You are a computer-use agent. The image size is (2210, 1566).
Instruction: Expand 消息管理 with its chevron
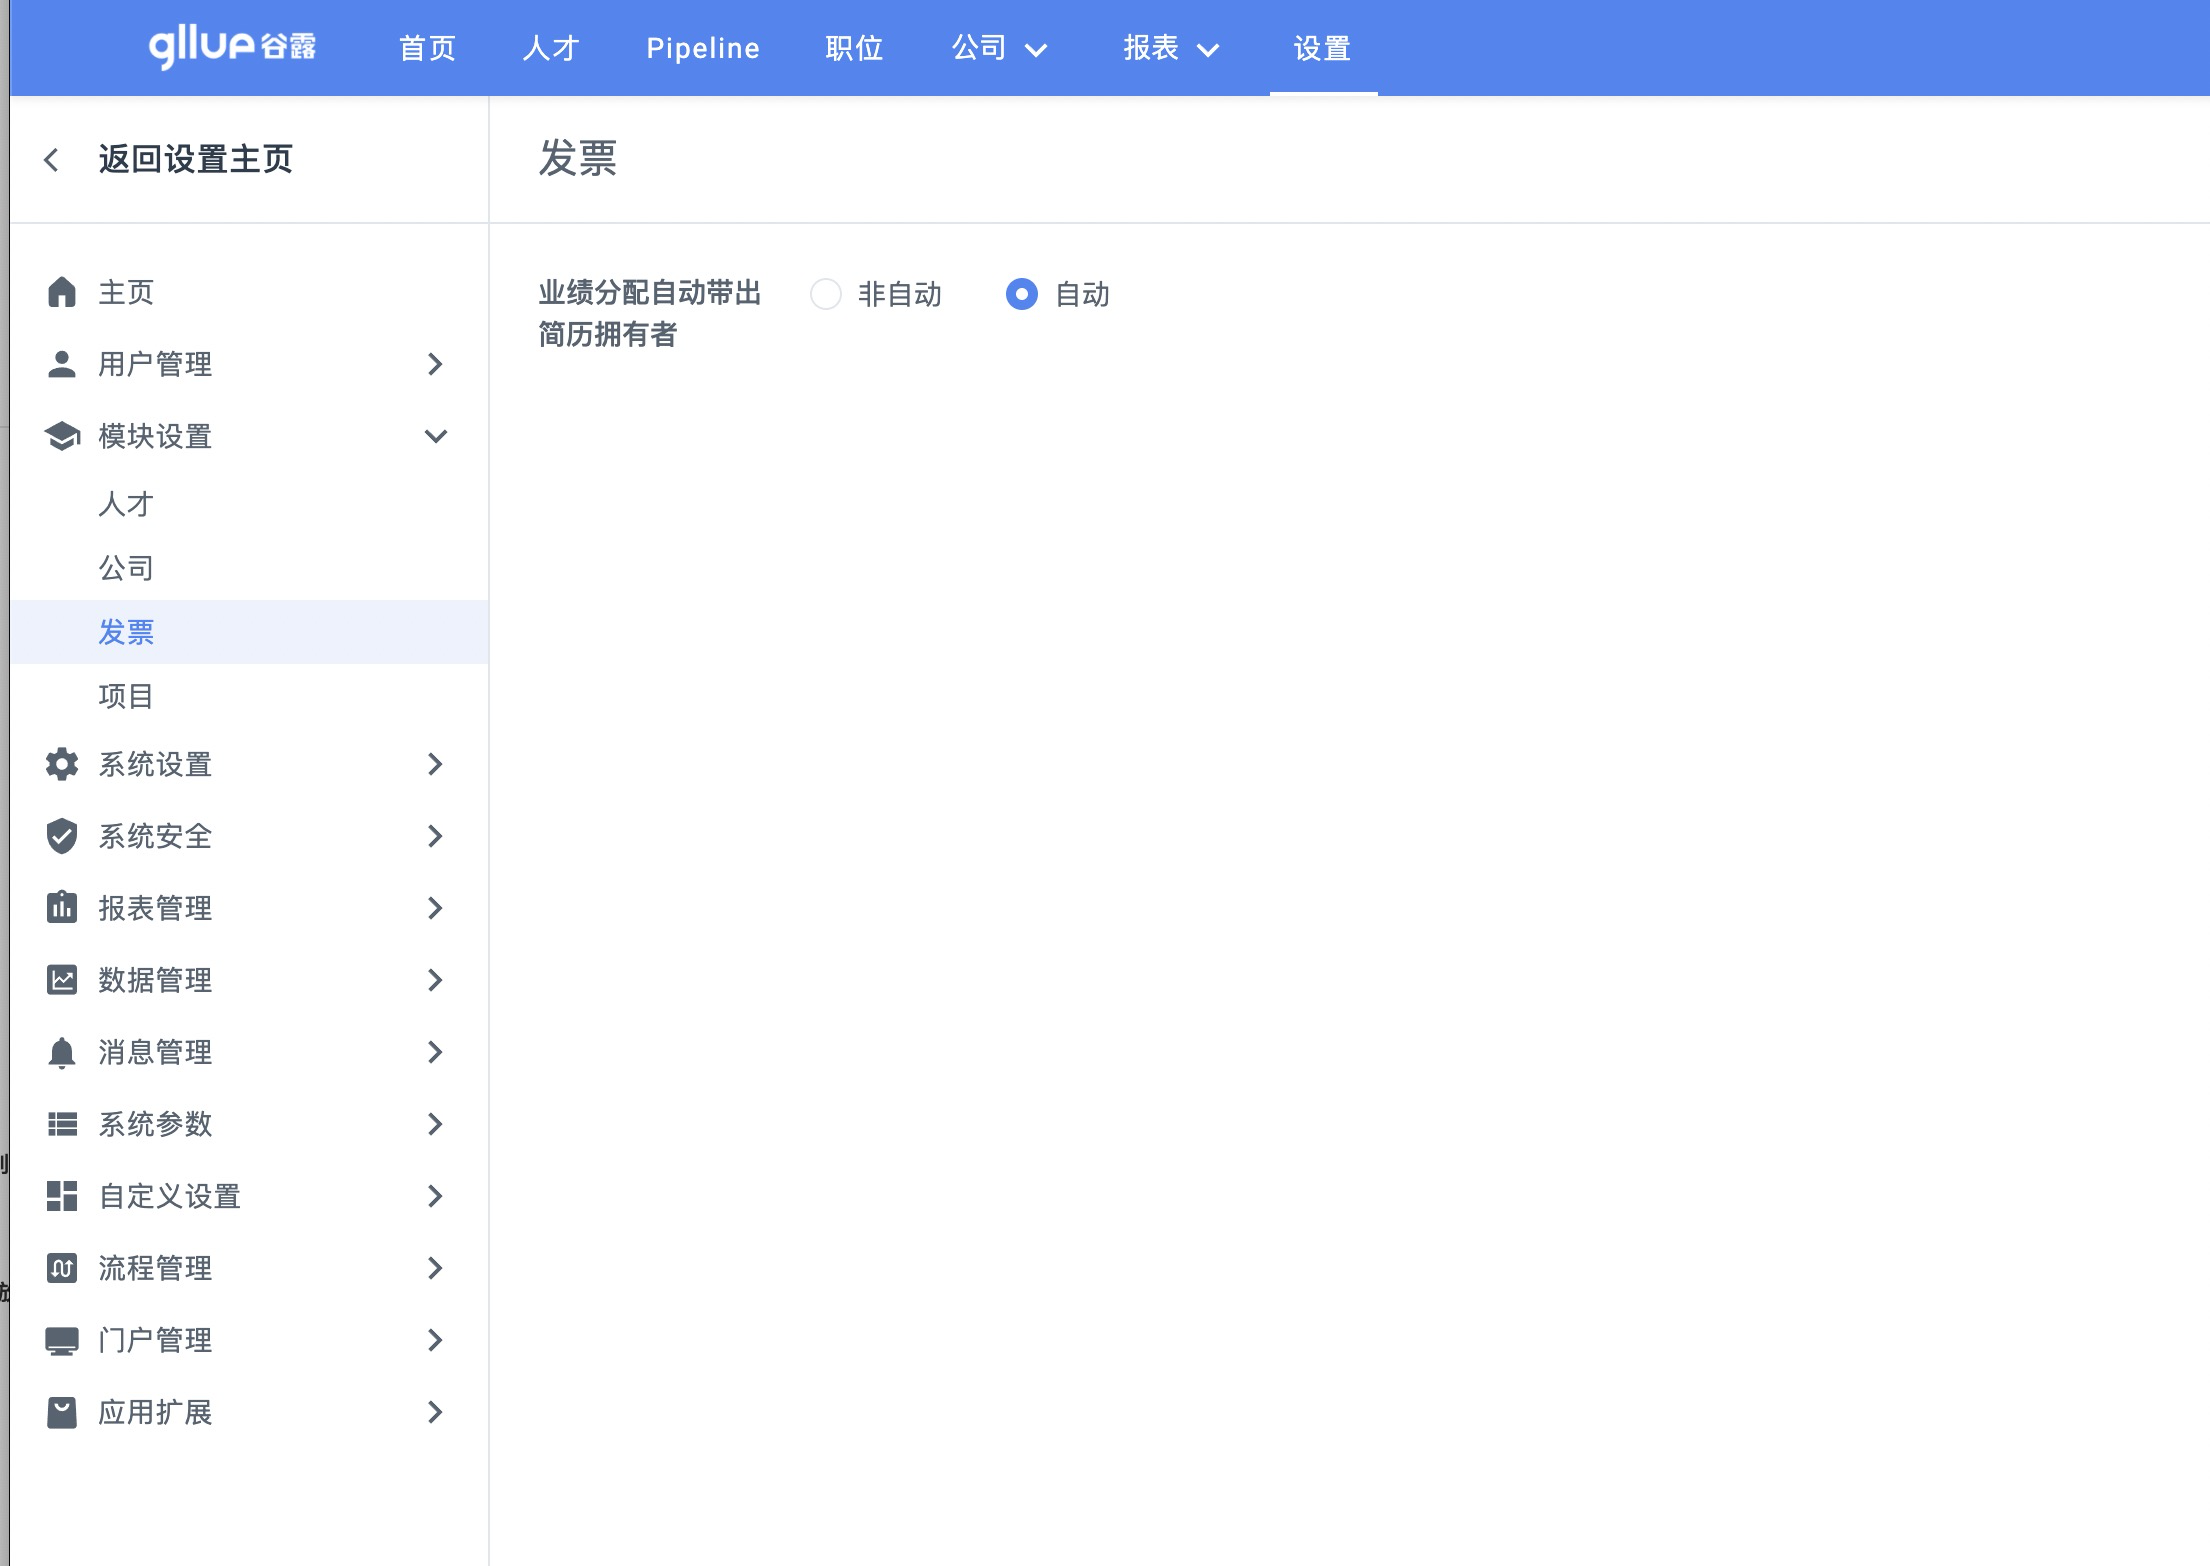[435, 1052]
